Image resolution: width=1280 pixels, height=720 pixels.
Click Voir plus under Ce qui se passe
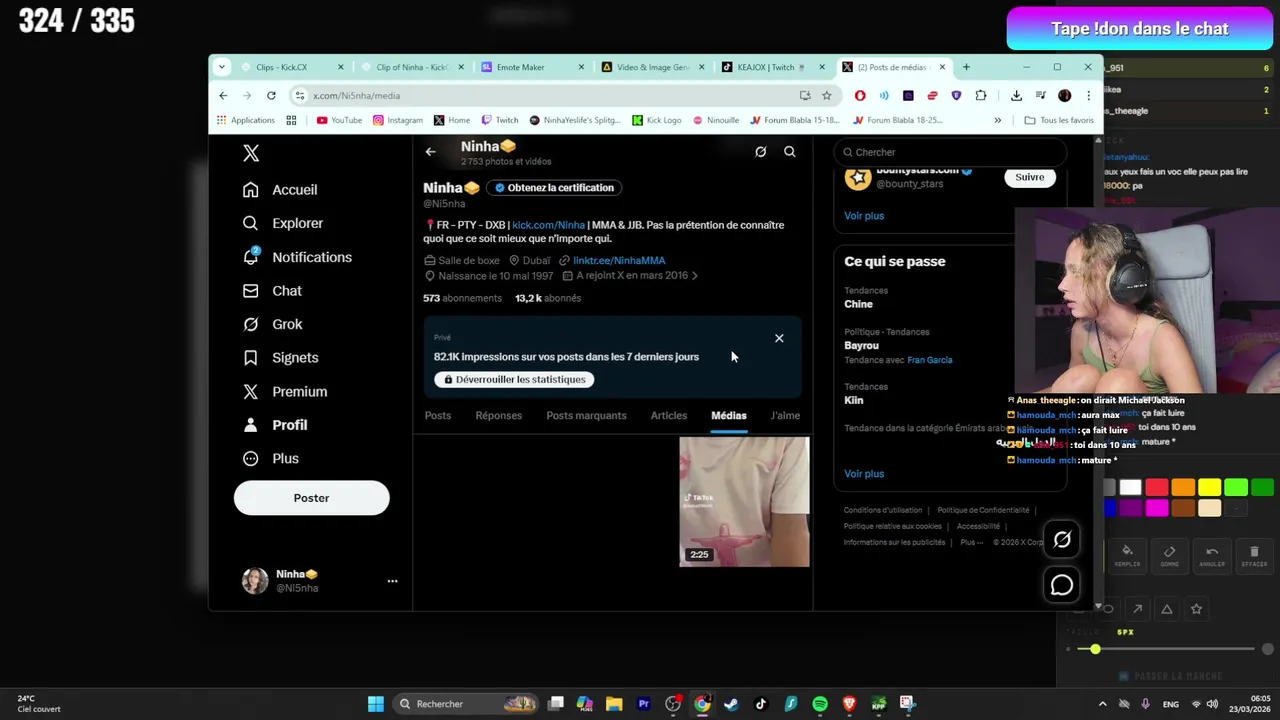click(864, 474)
